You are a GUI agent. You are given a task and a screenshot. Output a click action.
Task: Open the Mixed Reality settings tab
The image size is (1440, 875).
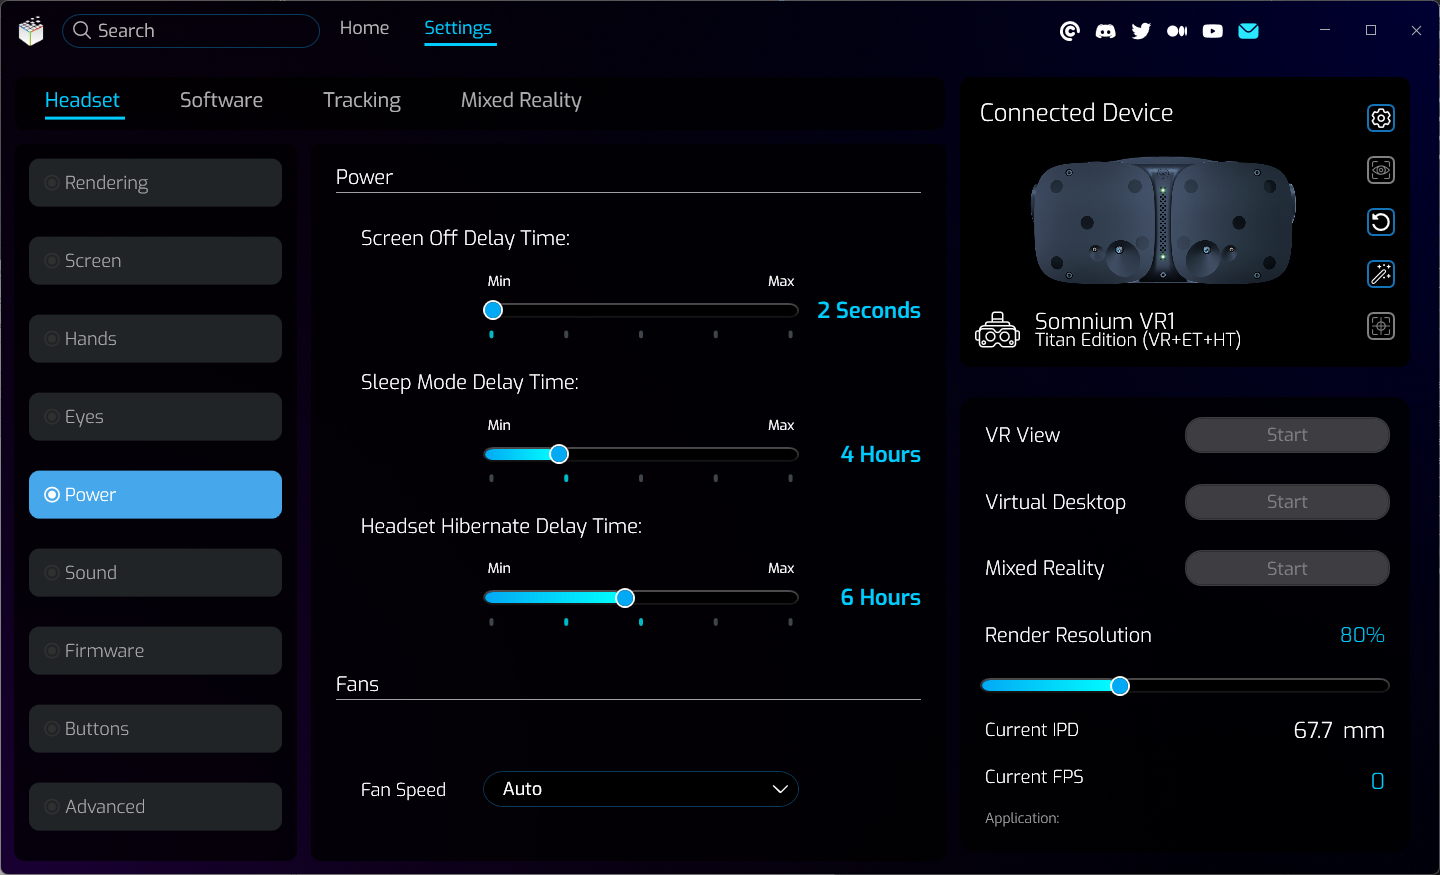coord(521,100)
